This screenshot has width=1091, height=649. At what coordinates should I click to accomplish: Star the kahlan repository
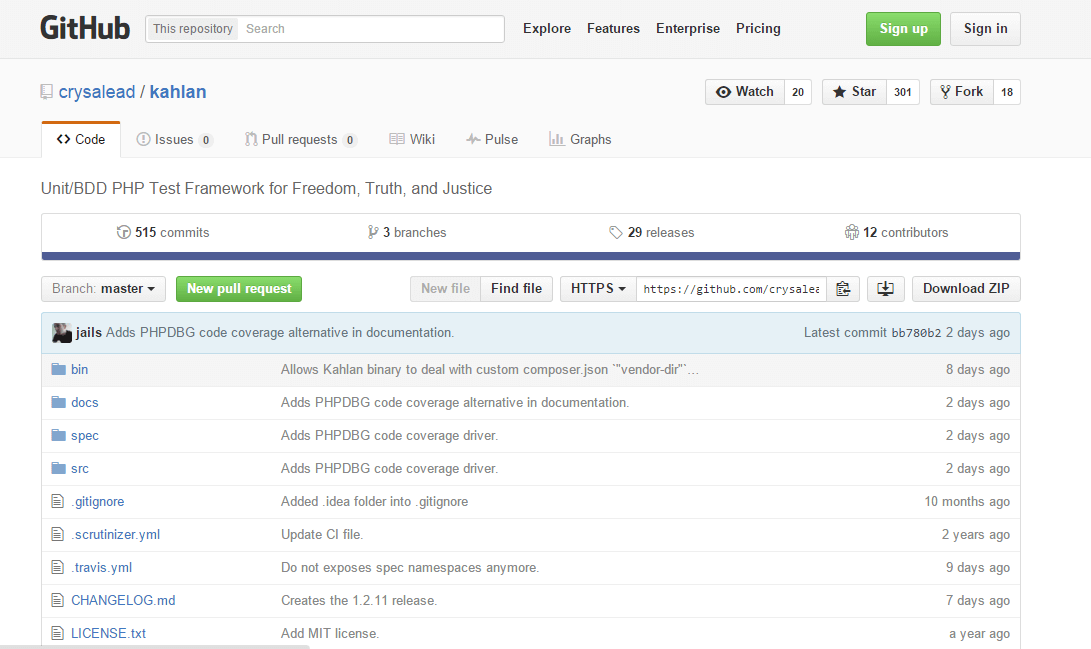coord(854,92)
